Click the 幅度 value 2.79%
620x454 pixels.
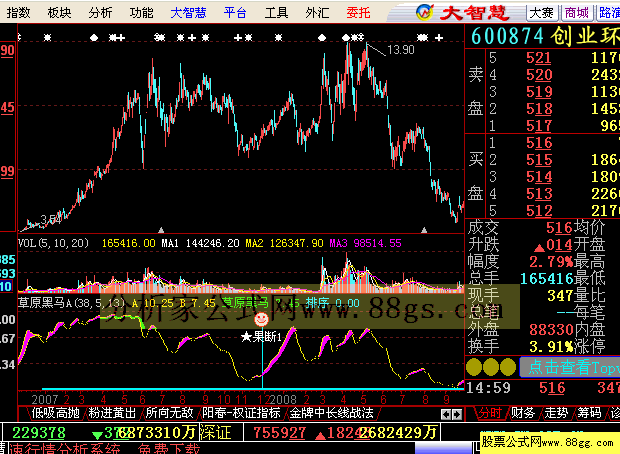pyautogui.click(x=551, y=262)
